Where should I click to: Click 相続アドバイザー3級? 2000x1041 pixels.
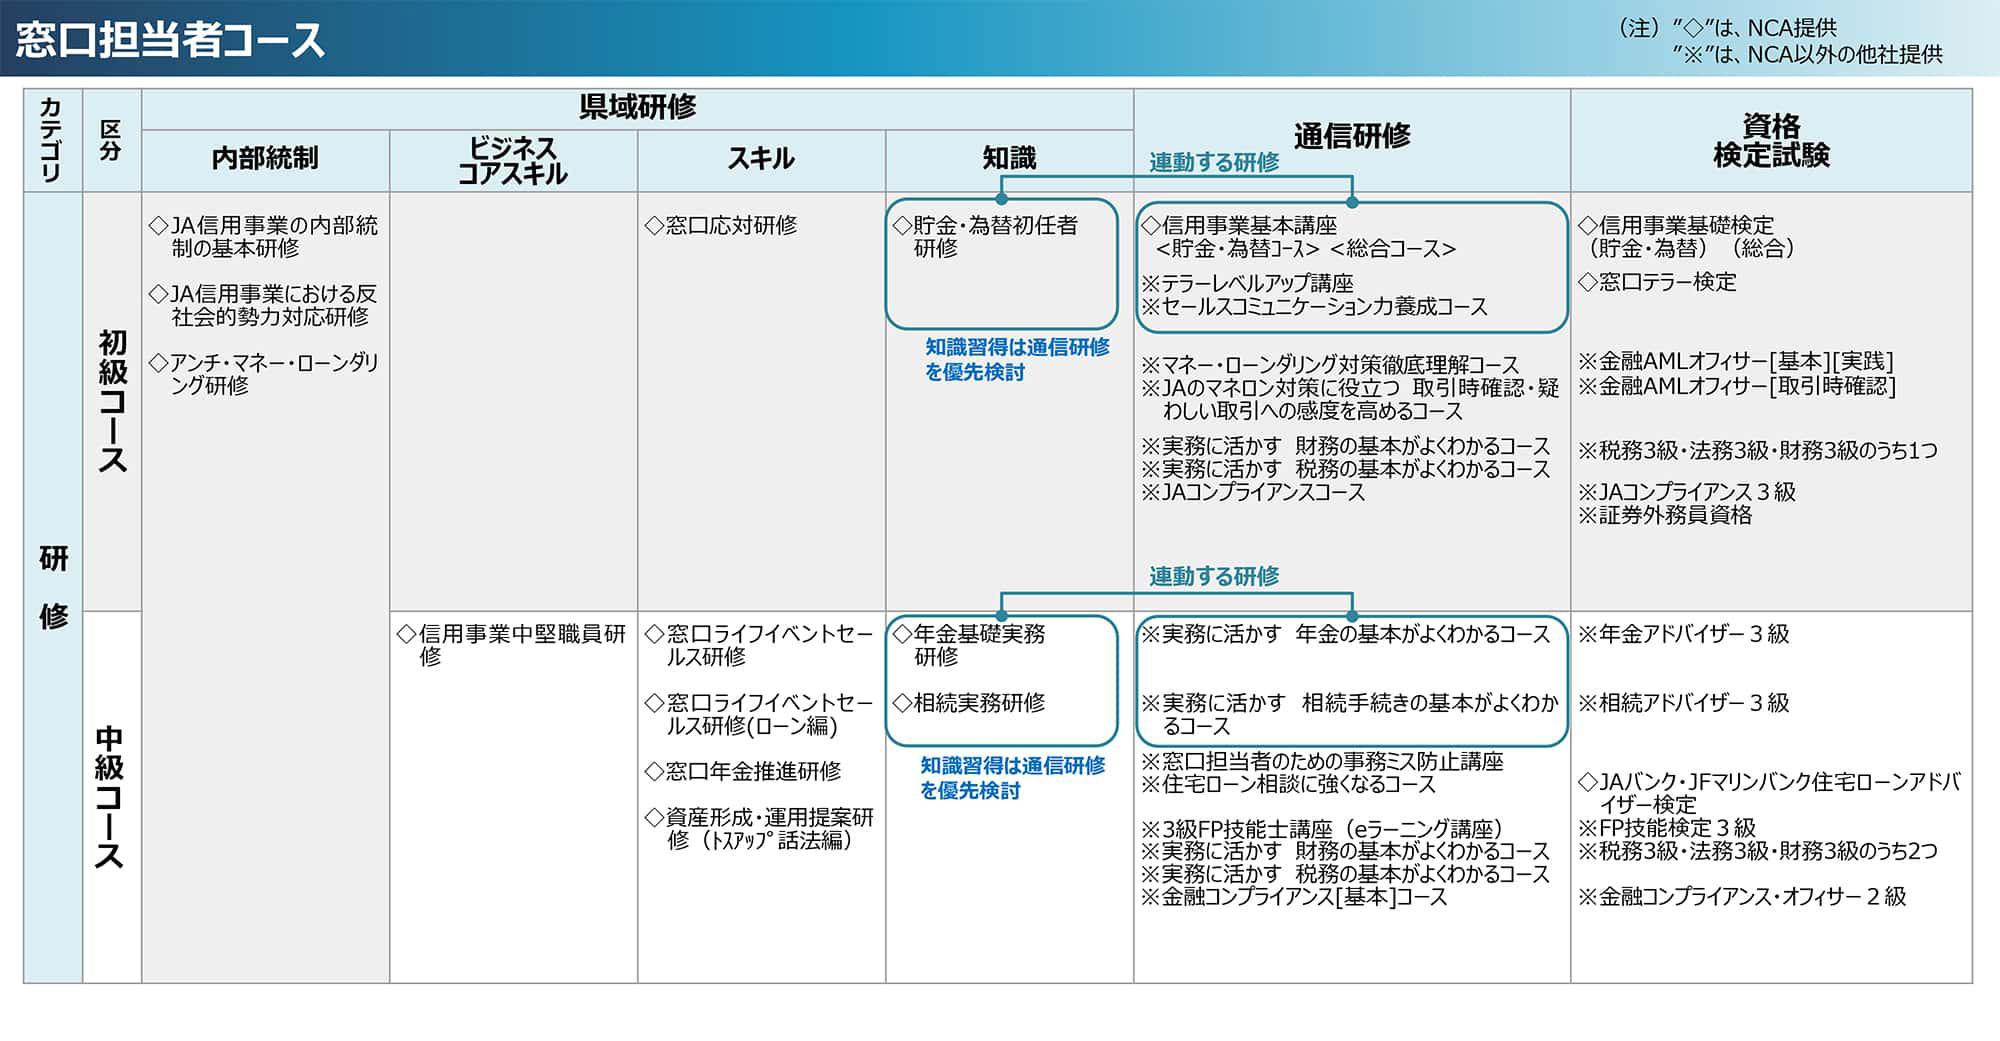pos(1684,703)
